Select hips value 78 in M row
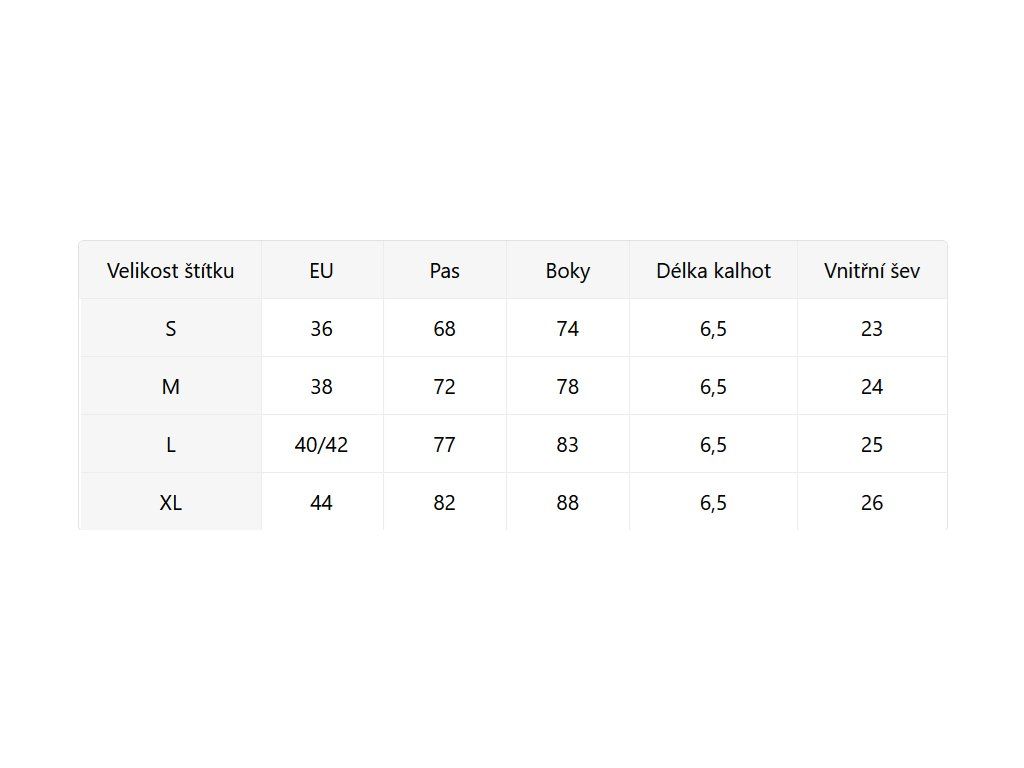1024x768 pixels. [x=567, y=387]
